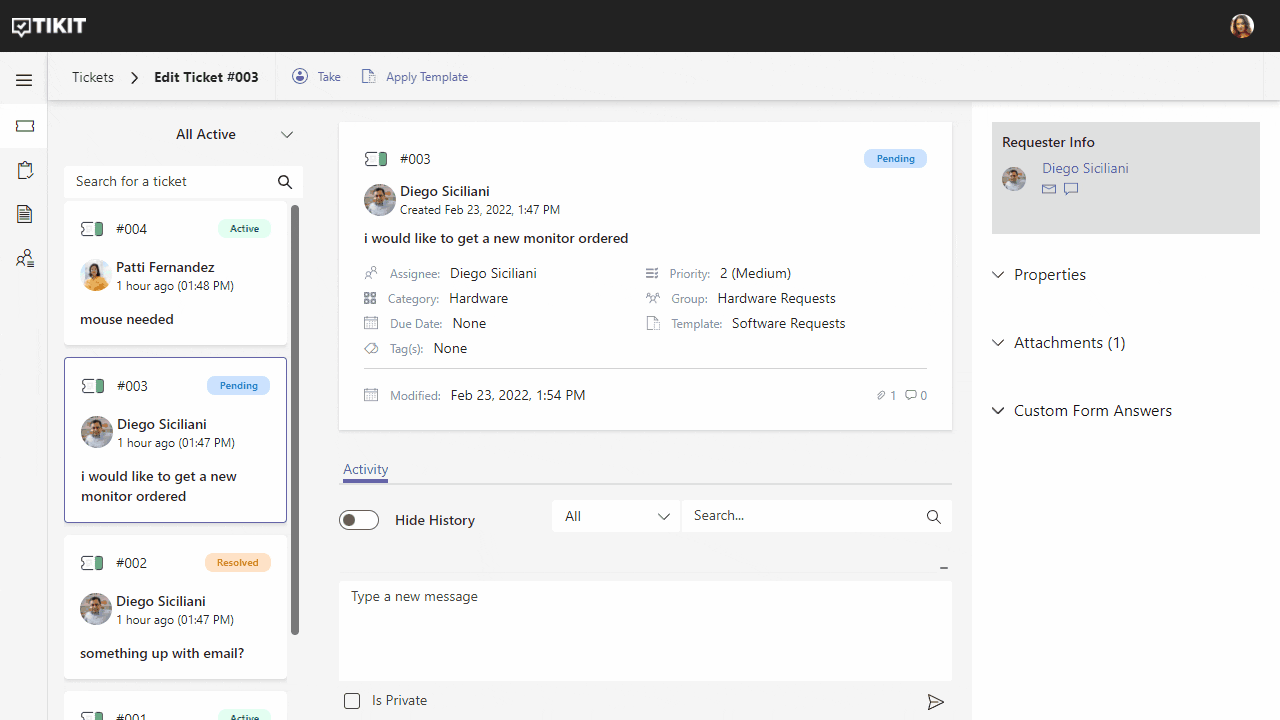The height and width of the screenshot is (720, 1280).
Task: Expand the Properties section
Action: pos(1049,275)
